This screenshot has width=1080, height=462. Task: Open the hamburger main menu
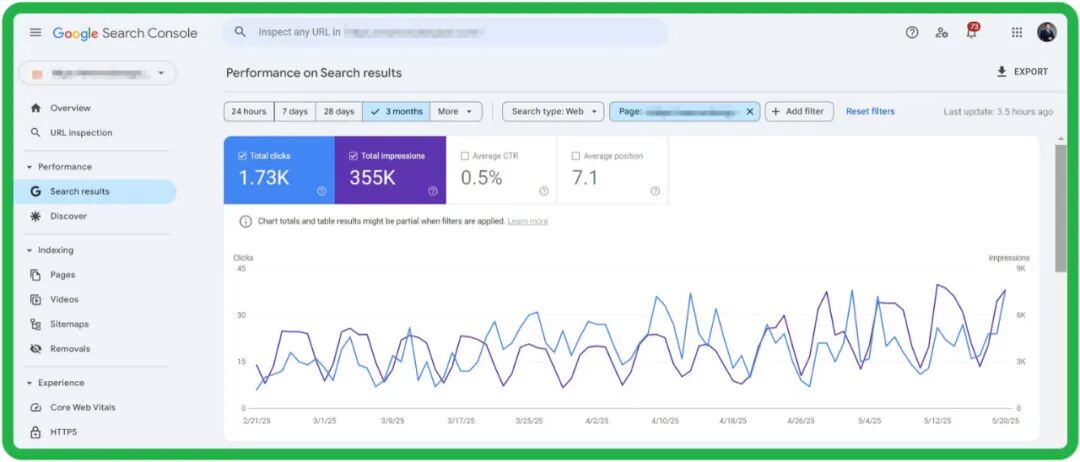(36, 33)
